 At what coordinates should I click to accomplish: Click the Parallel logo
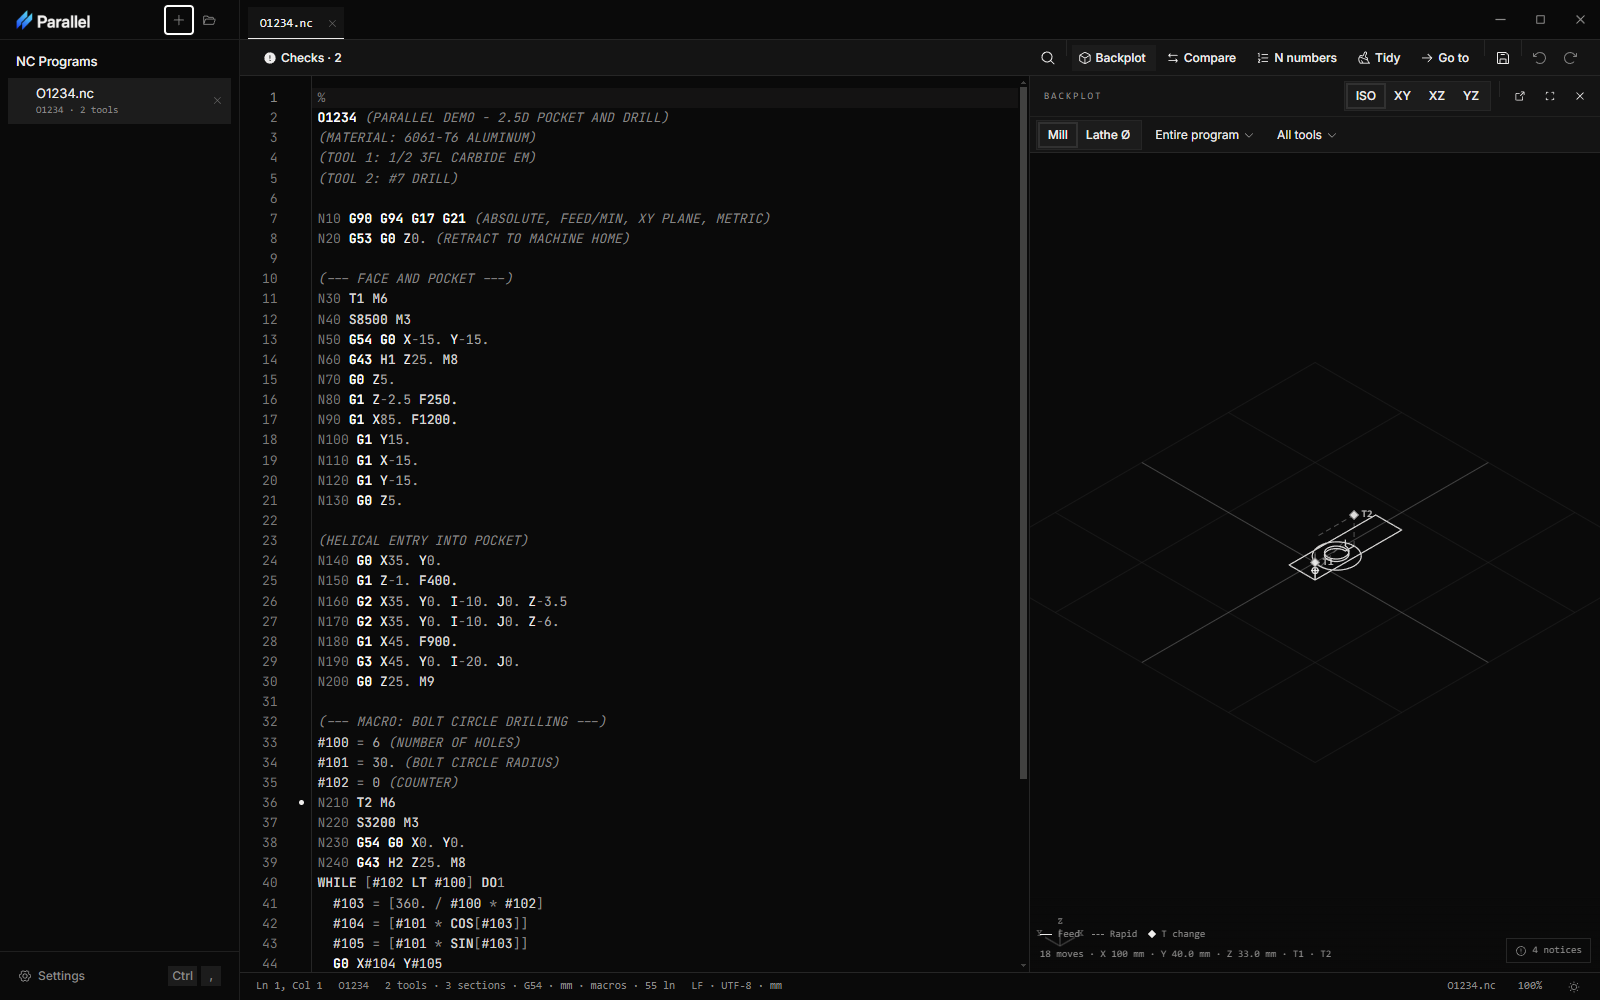(53, 21)
